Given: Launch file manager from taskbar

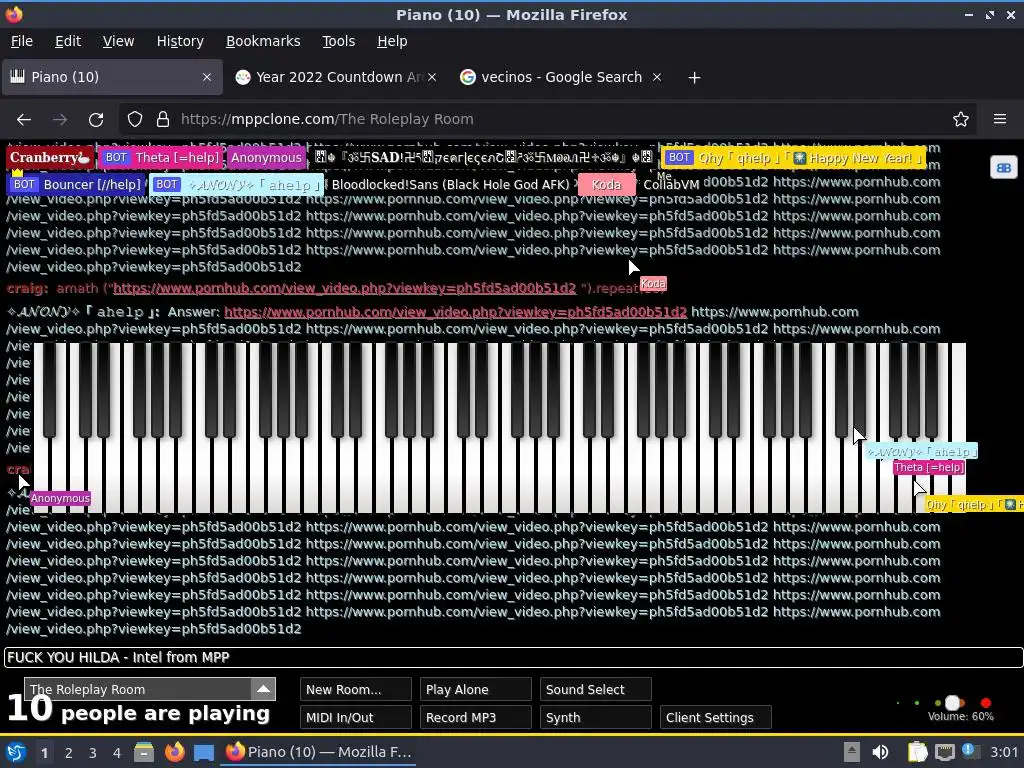Looking at the screenshot, I should (x=144, y=752).
